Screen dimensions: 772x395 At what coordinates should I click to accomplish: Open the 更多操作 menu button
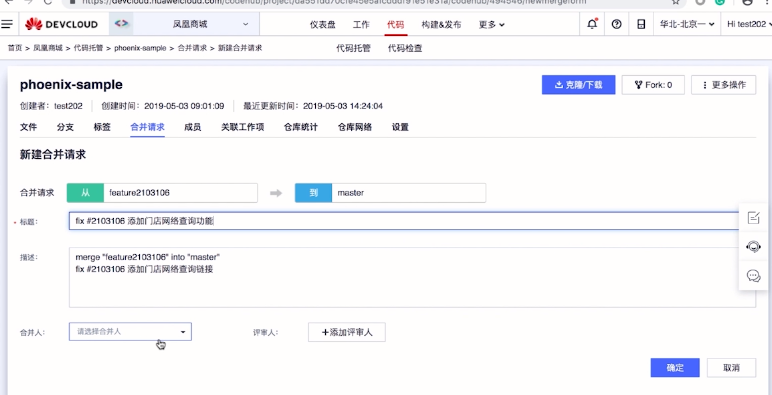[x=724, y=85]
